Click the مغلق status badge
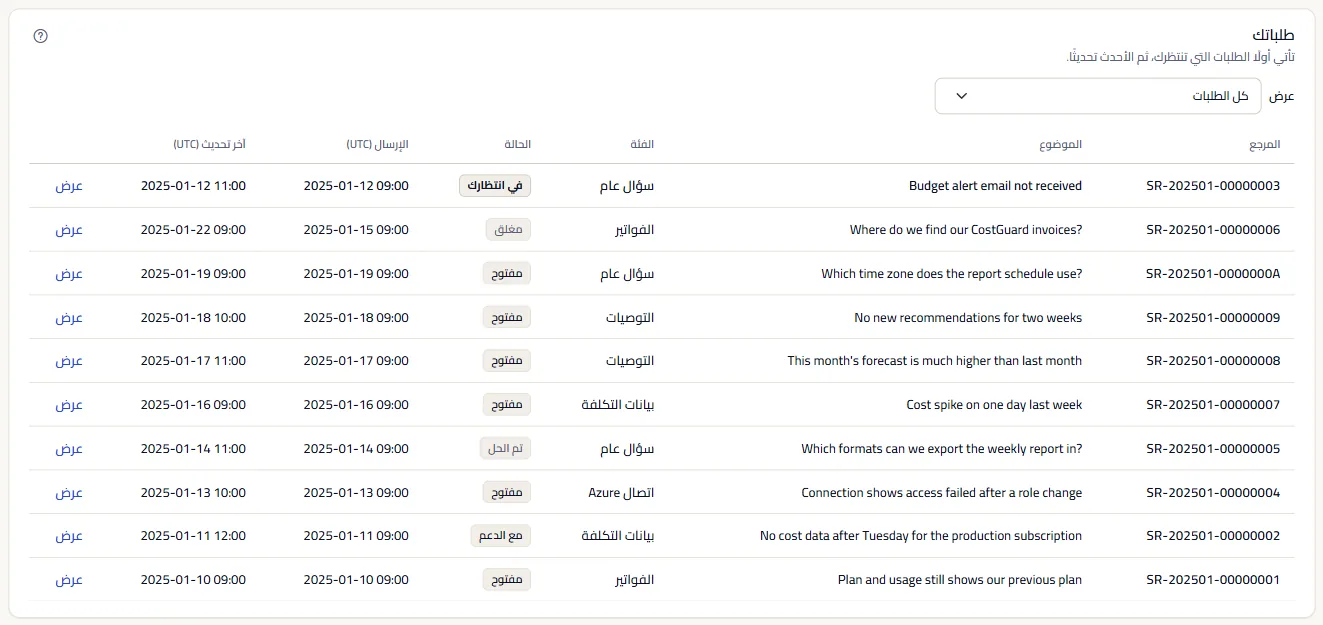This screenshot has width=1323, height=625. 509,230
